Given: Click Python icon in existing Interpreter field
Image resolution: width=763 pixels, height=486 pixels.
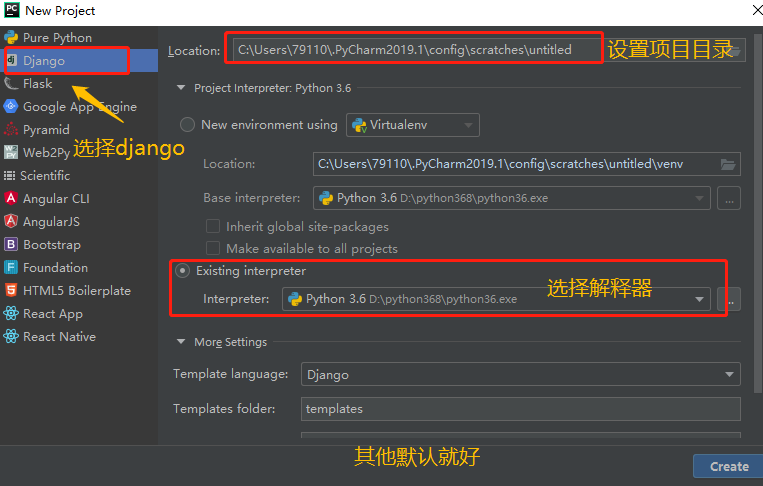Looking at the screenshot, I should 295,299.
